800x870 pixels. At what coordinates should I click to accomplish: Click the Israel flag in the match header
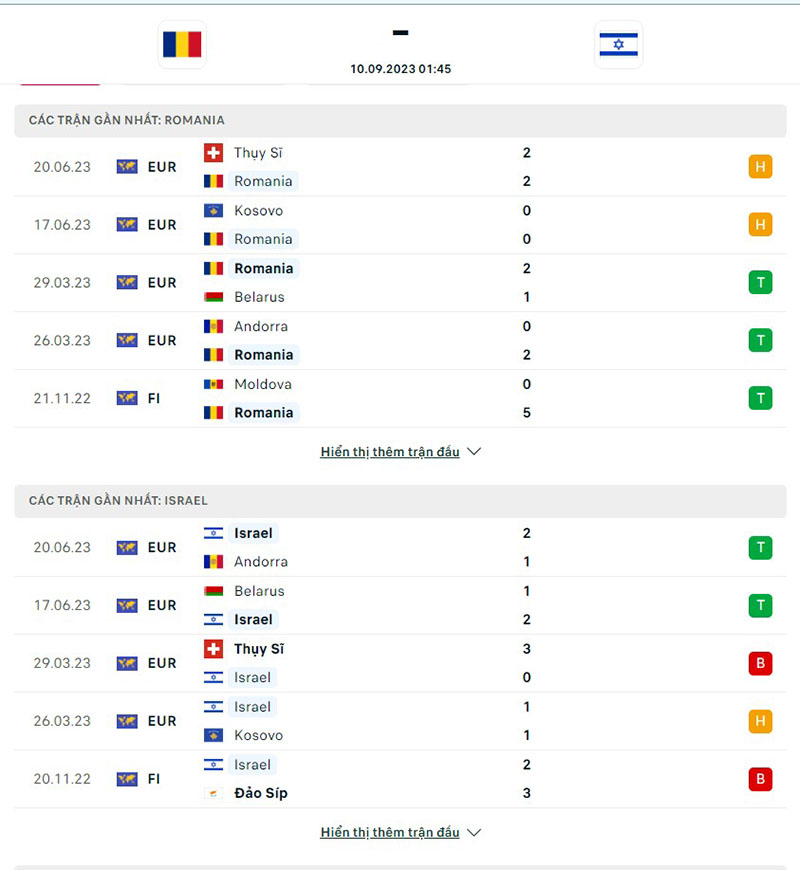pyautogui.click(x=618, y=44)
